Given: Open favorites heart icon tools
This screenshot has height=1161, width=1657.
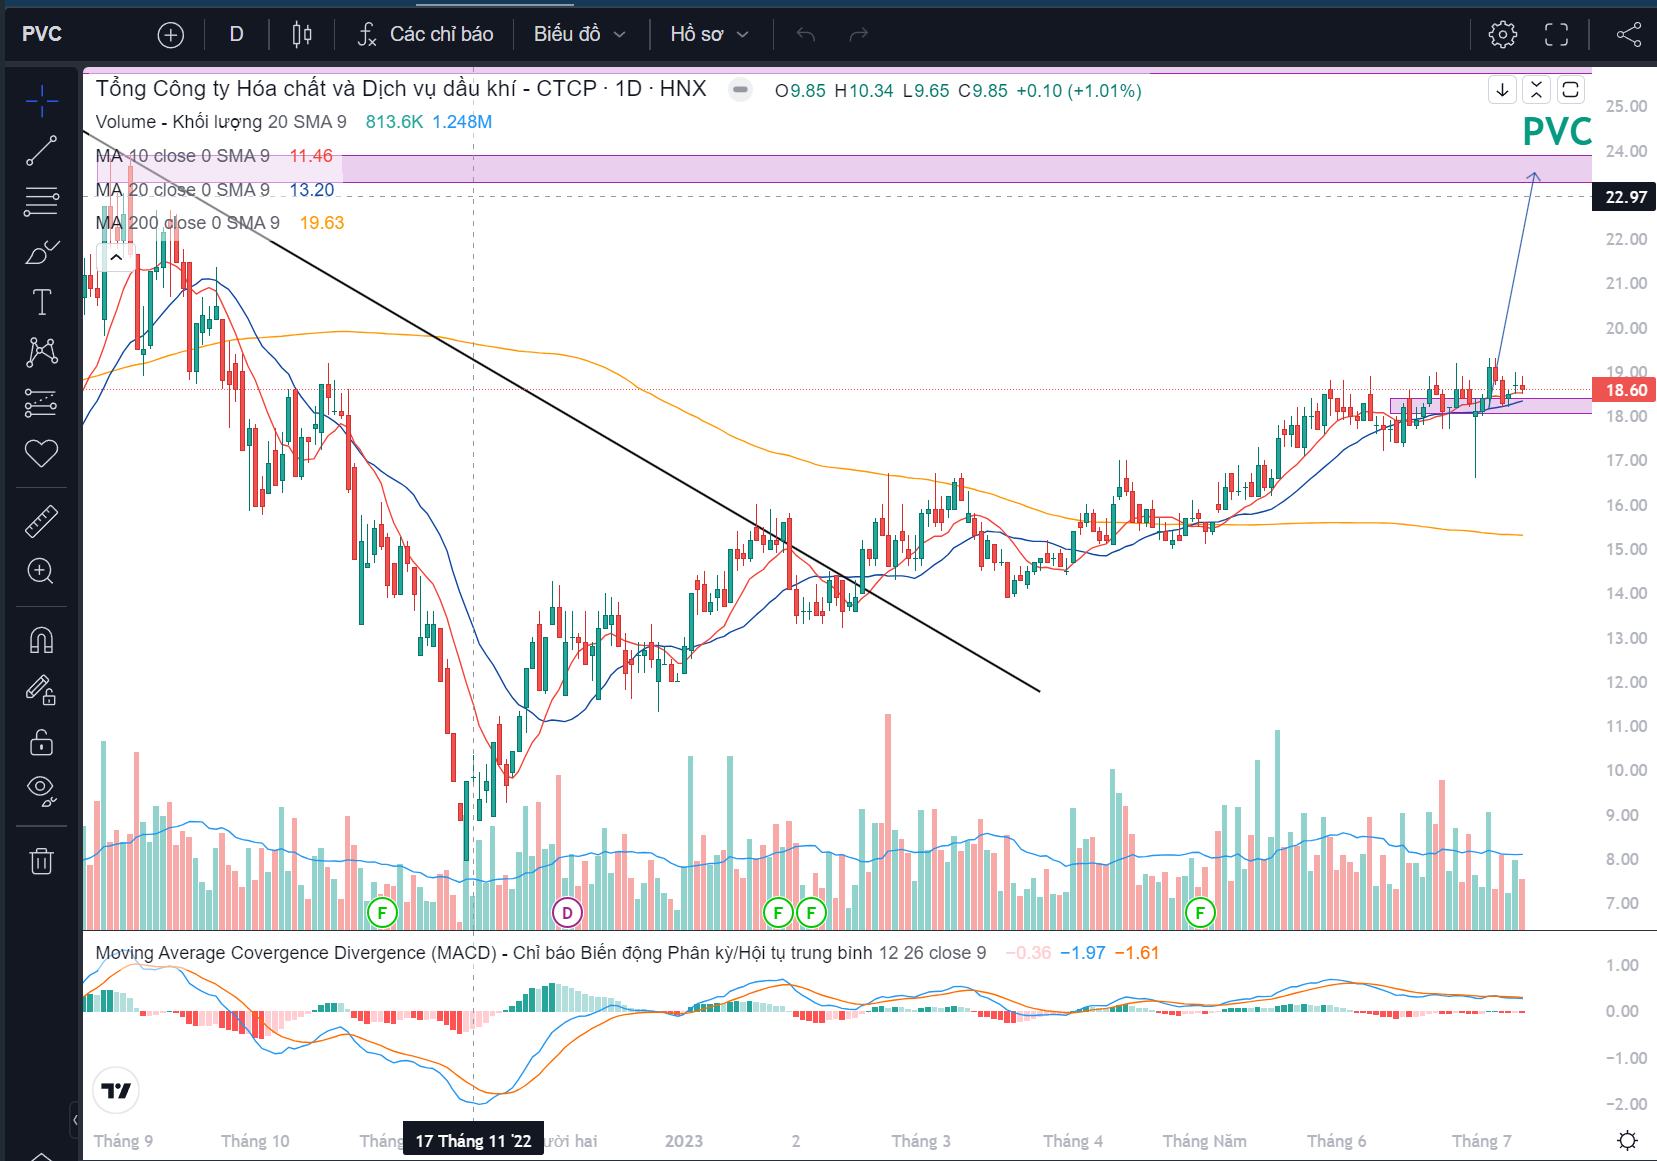Looking at the screenshot, I should [42, 453].
